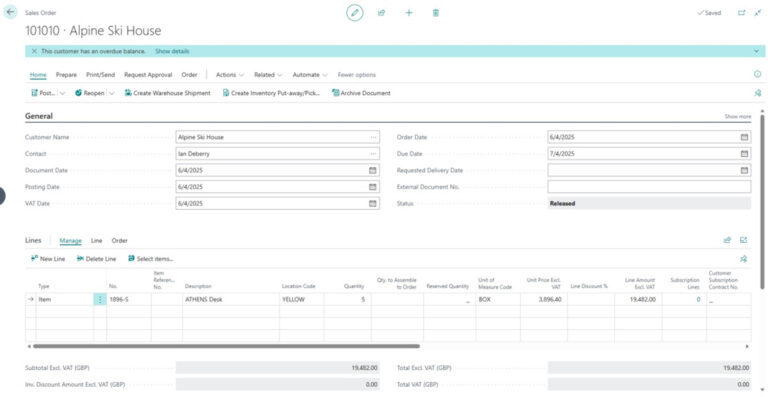Click Show details link
Screen dimensions: 768x397
click(x=172, y=51)
